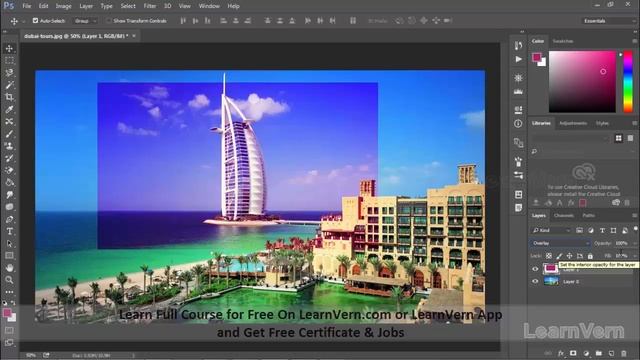
Task: Select the Rectangle shape tool
Action: click(x=9, y=256)
